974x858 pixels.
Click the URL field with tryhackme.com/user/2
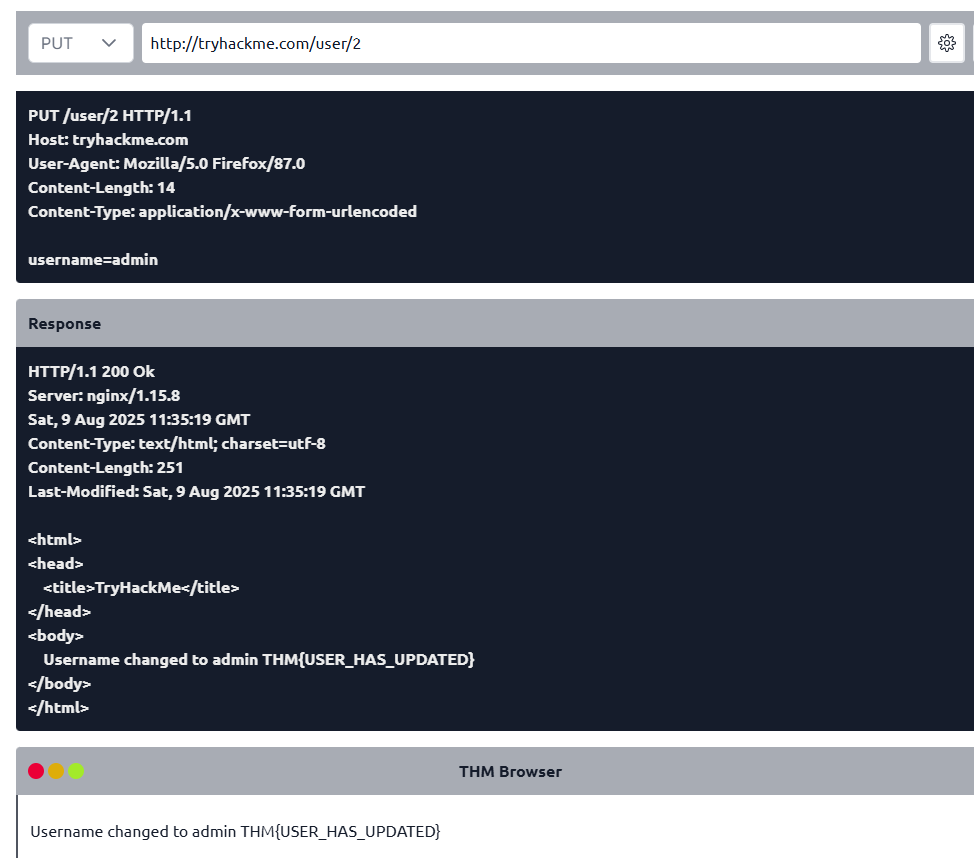pyautogui.click(x=531, y=43)
